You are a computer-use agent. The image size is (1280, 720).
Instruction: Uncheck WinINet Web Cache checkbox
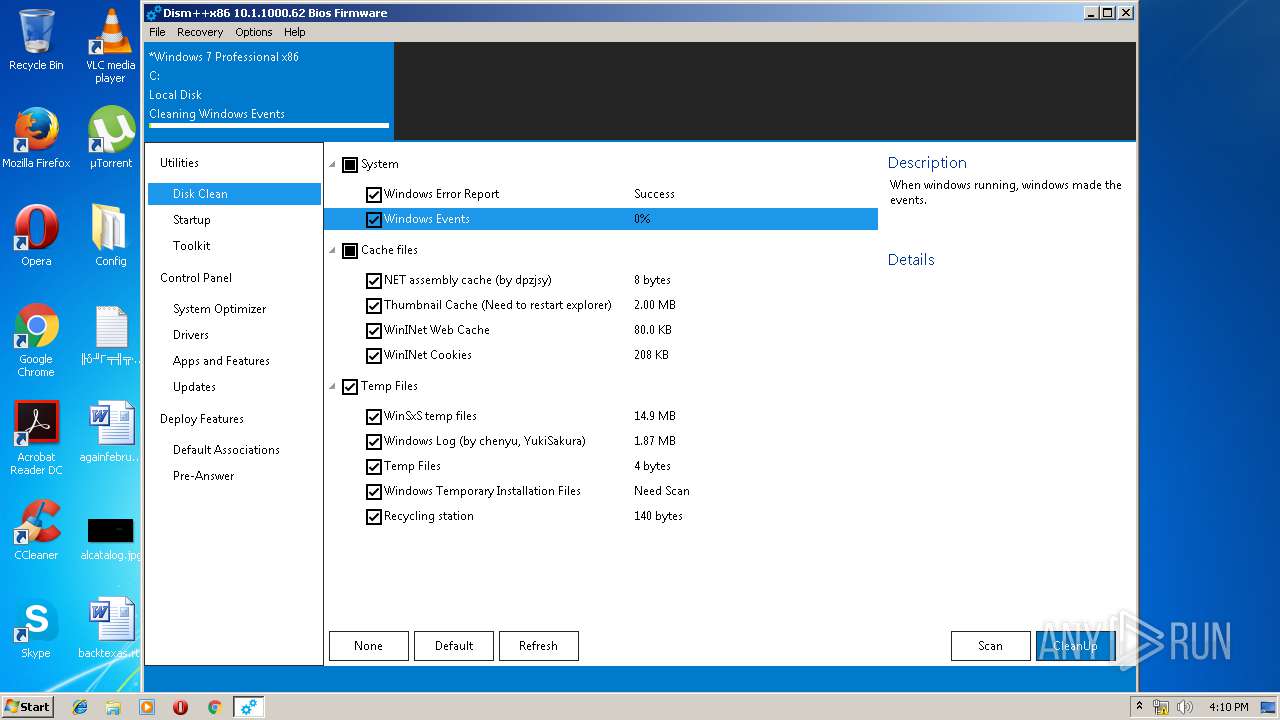tap(374, 331)
